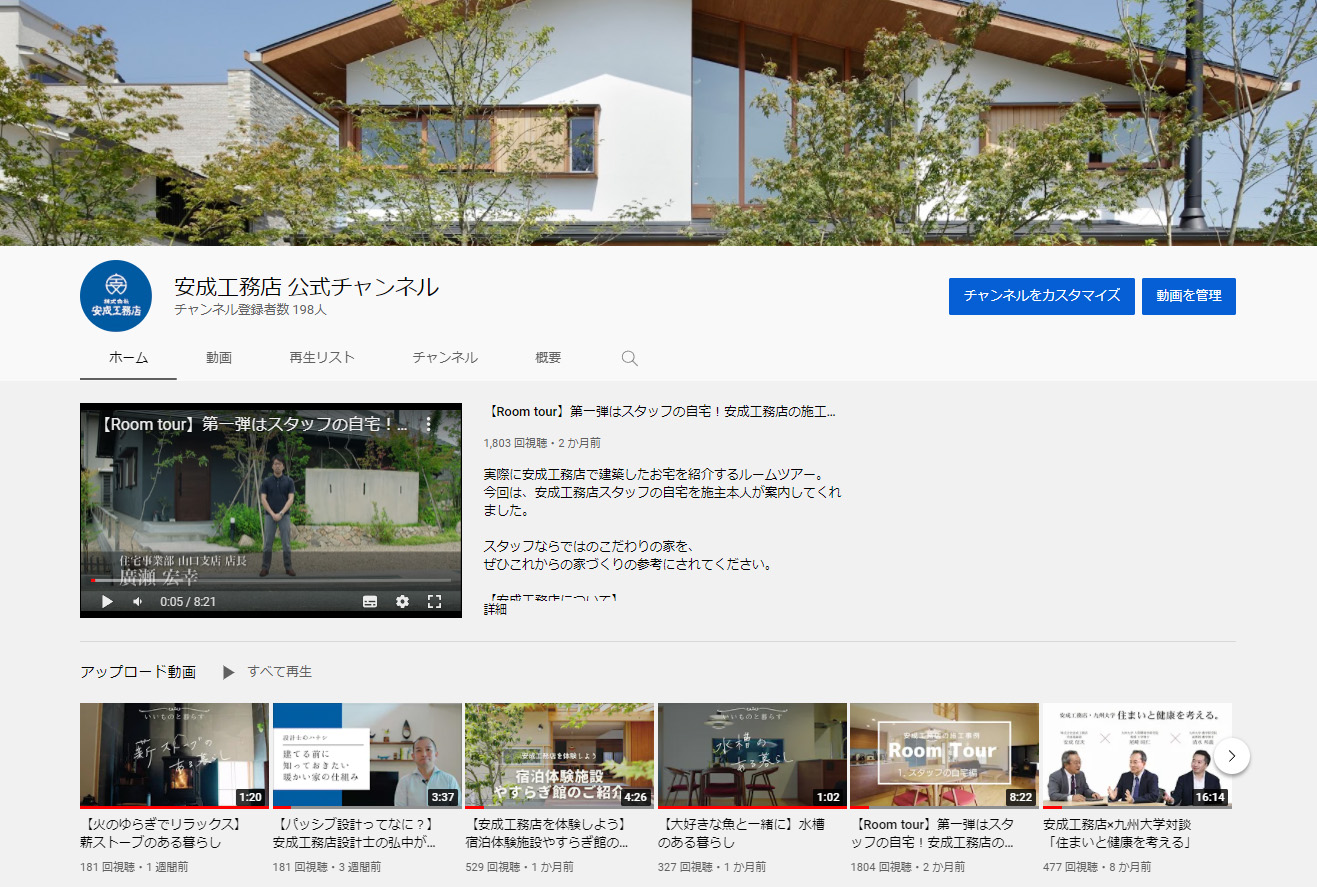Open the 薪ストーブのある暮らし video thumbnail

pyautogui.click(x=174, y=755)
